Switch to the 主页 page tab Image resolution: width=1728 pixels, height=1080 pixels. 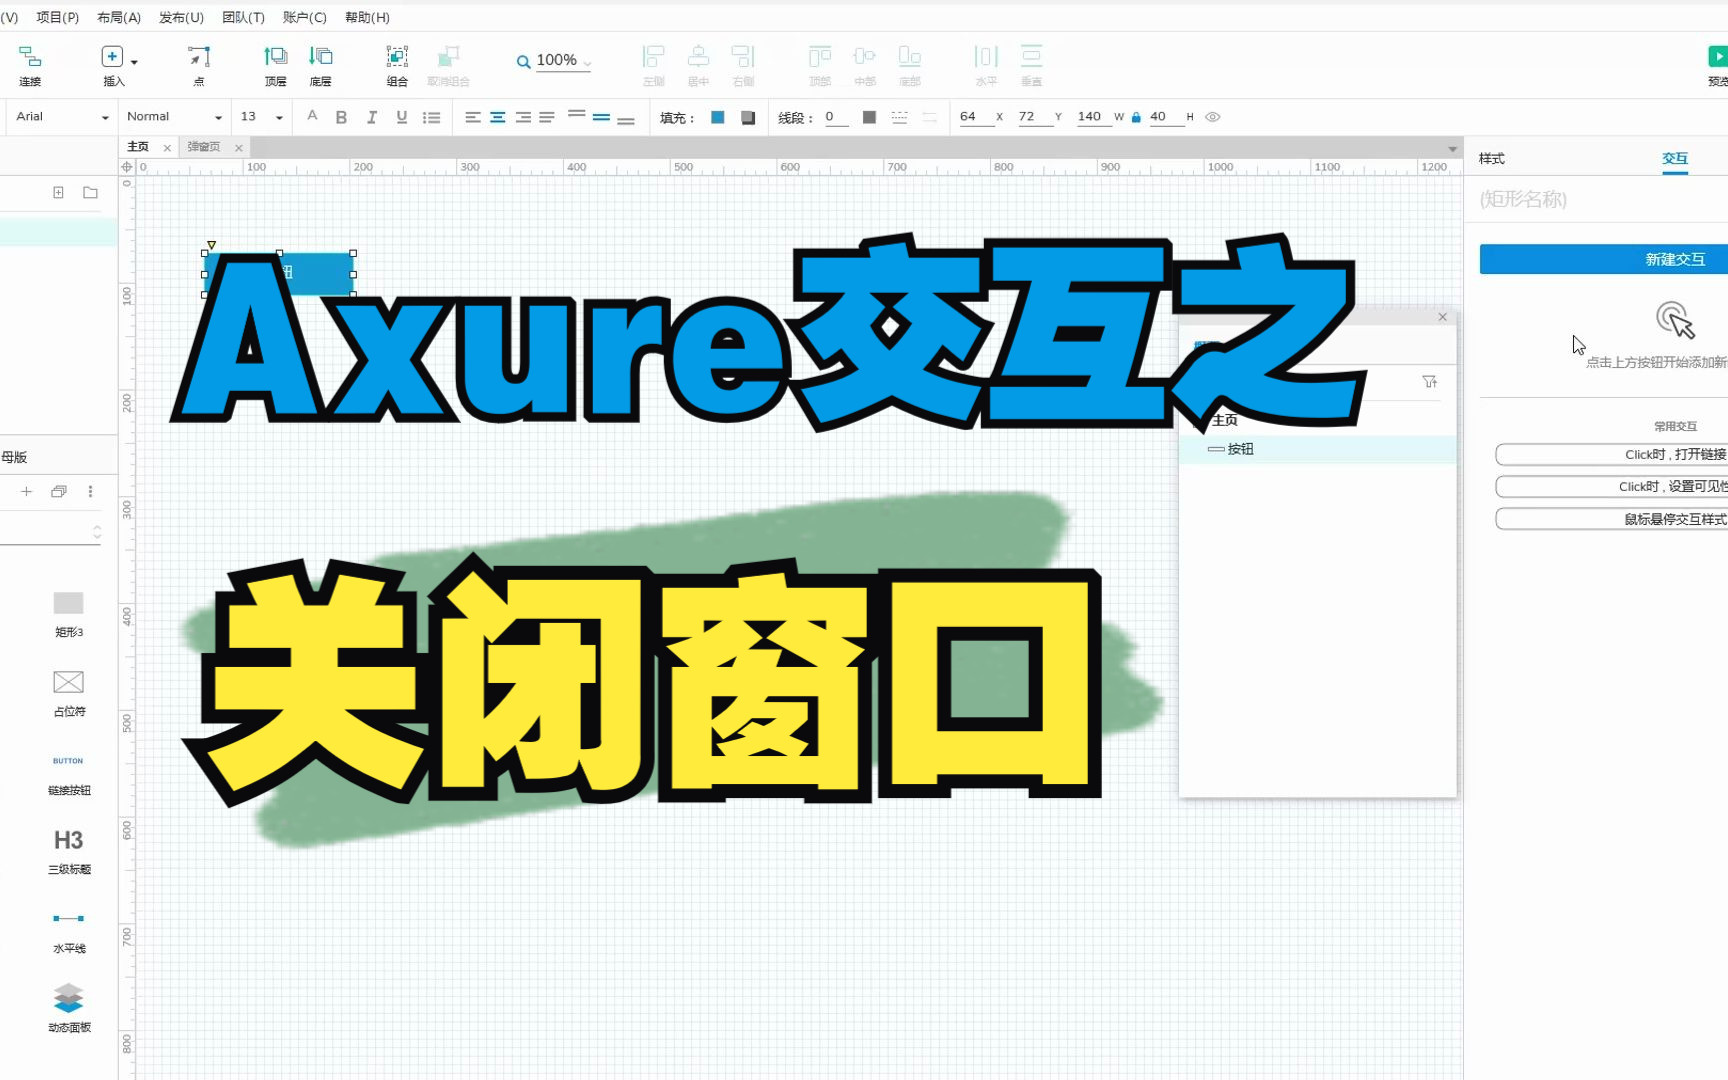[138, 147]
